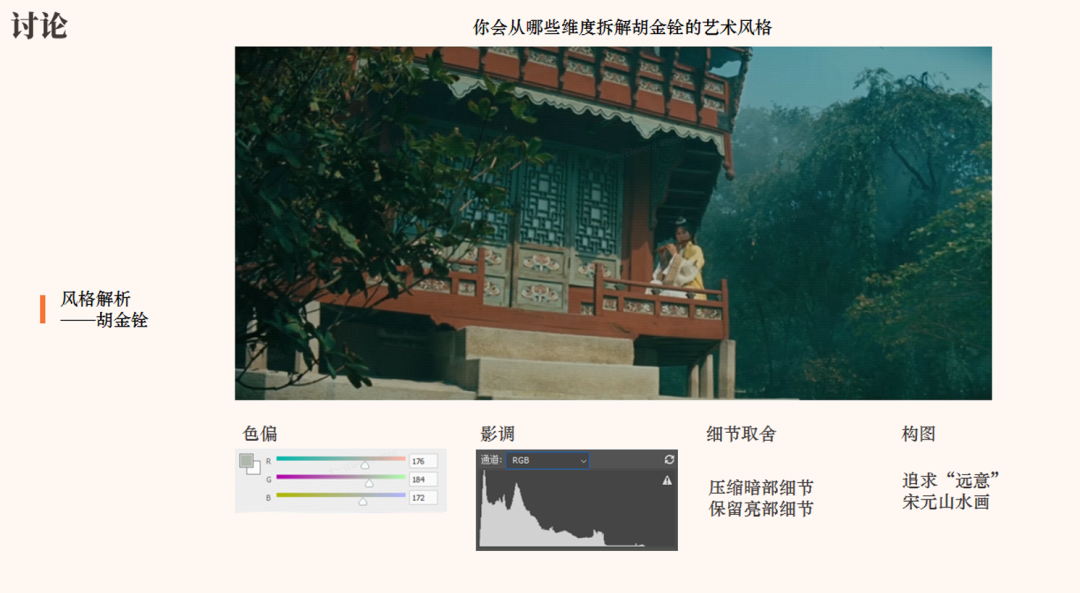This screenshot has width=1080, height=593.
Task: Click the B blue channel slider
Action: pyautogui.click(x=341, y=497)
